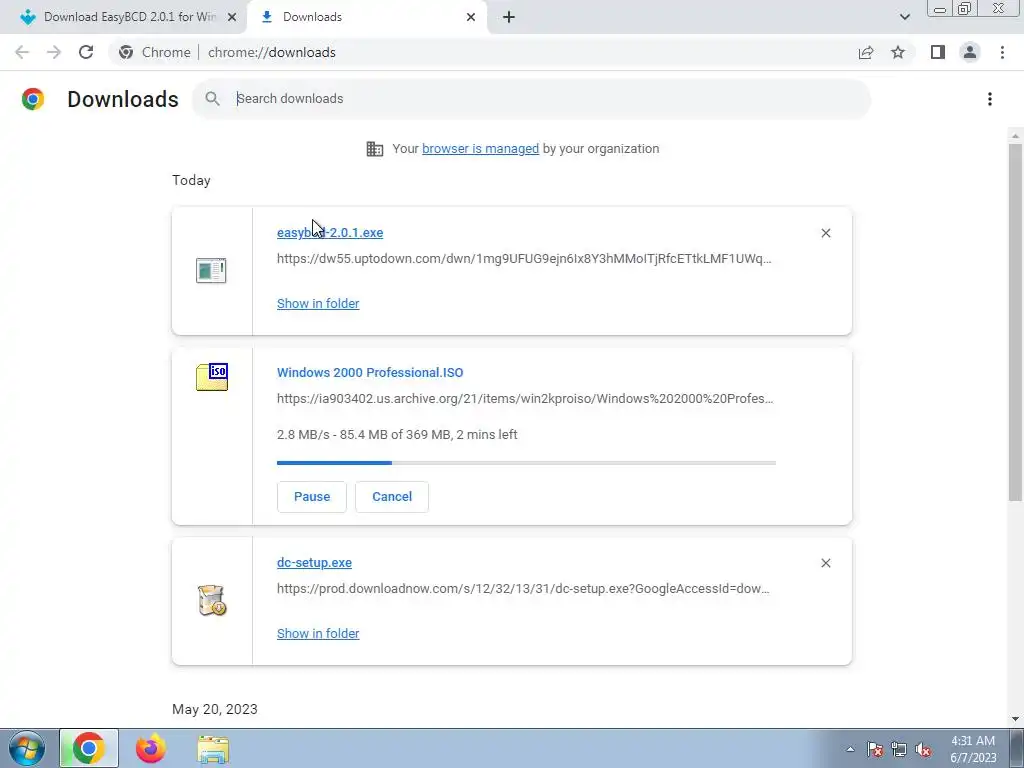The image size is (1024, 768).
Task: Click the May 20, 2023 date heading
Action: coord(215,709)
